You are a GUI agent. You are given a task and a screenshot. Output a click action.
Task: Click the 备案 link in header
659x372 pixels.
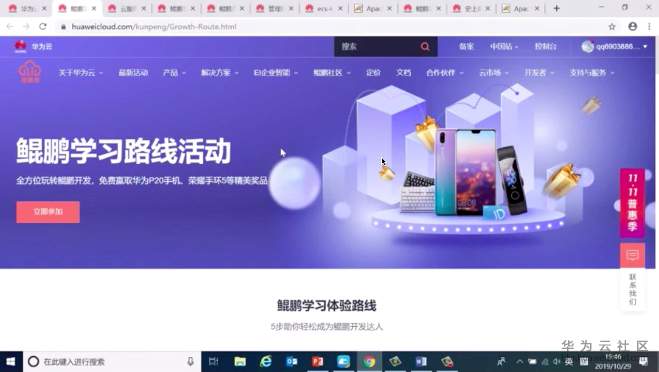466,47
